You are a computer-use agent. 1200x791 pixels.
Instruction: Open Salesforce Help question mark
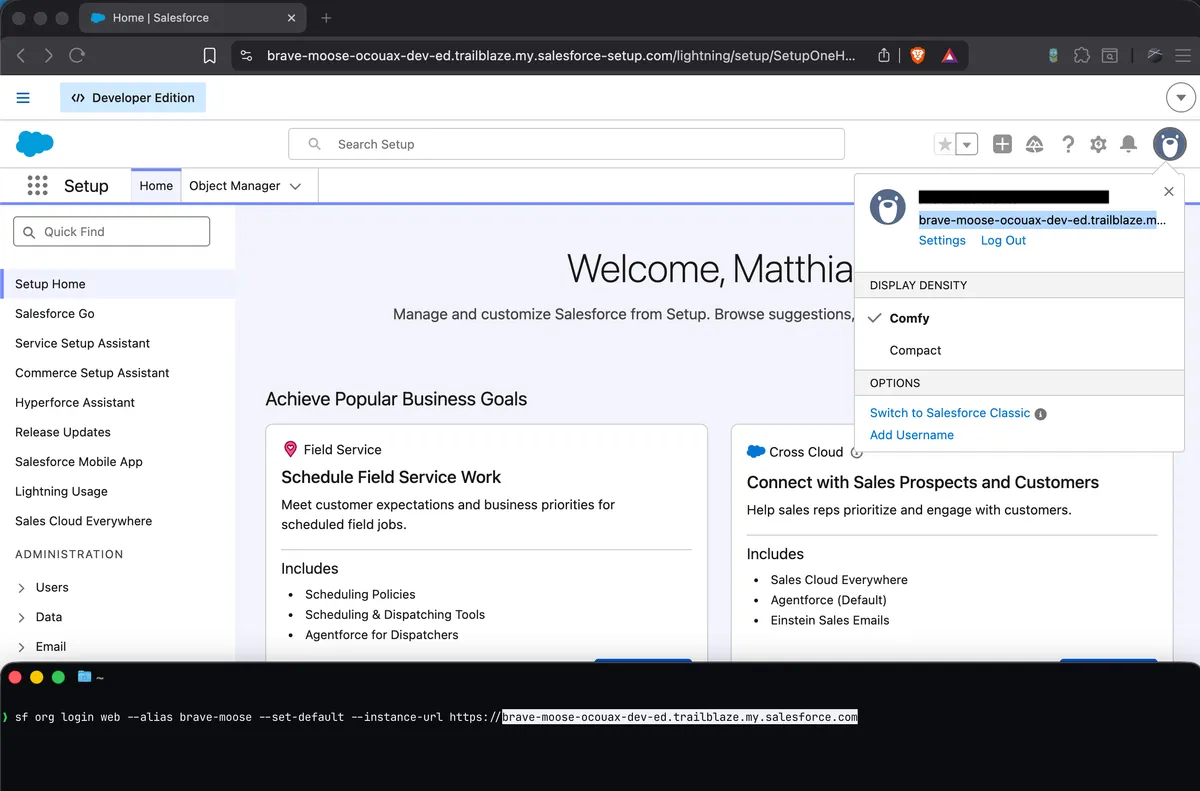1068,144
